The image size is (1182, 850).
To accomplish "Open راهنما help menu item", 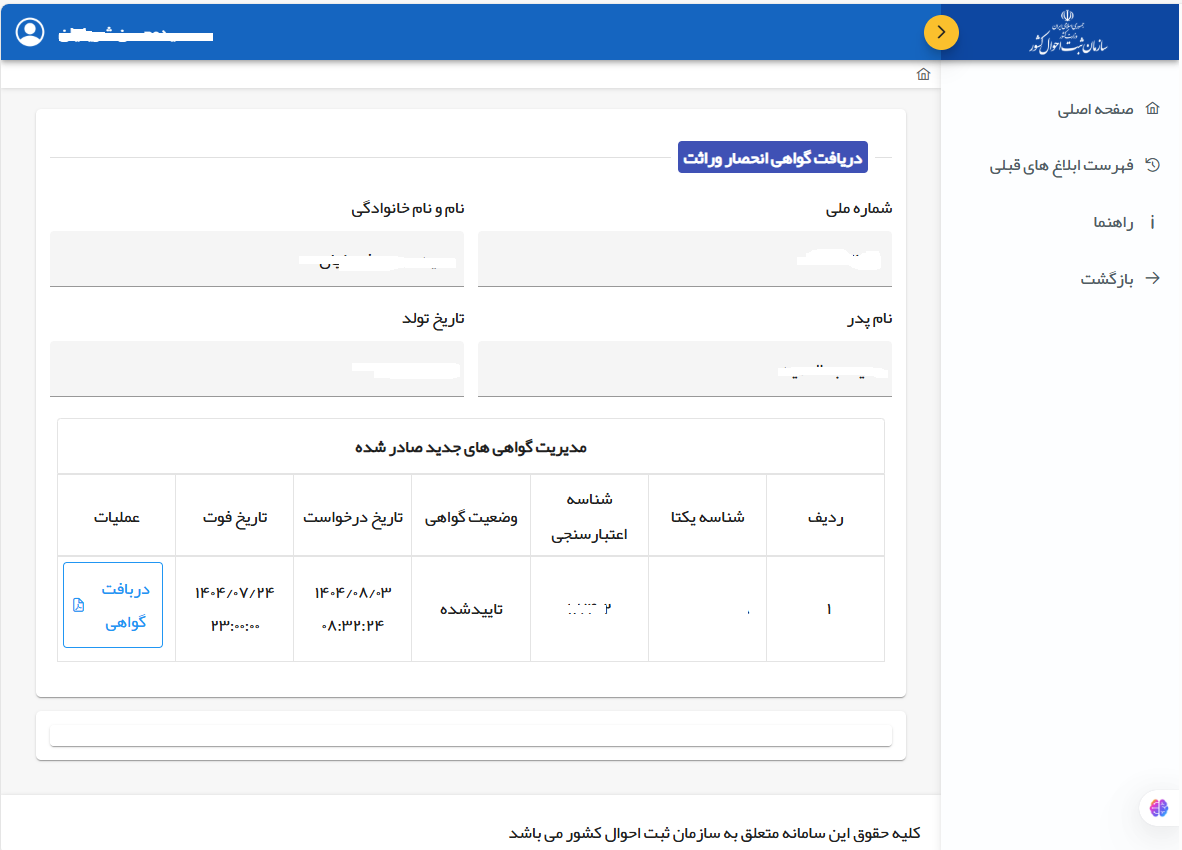I will (x=1113, y=223).
